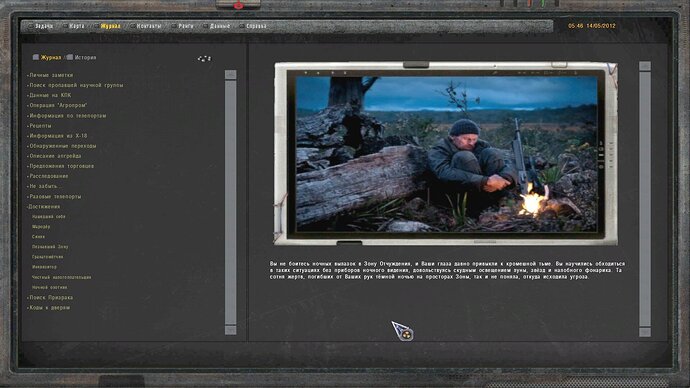Click the journal list scroll-up arrow

coord(231,75)
